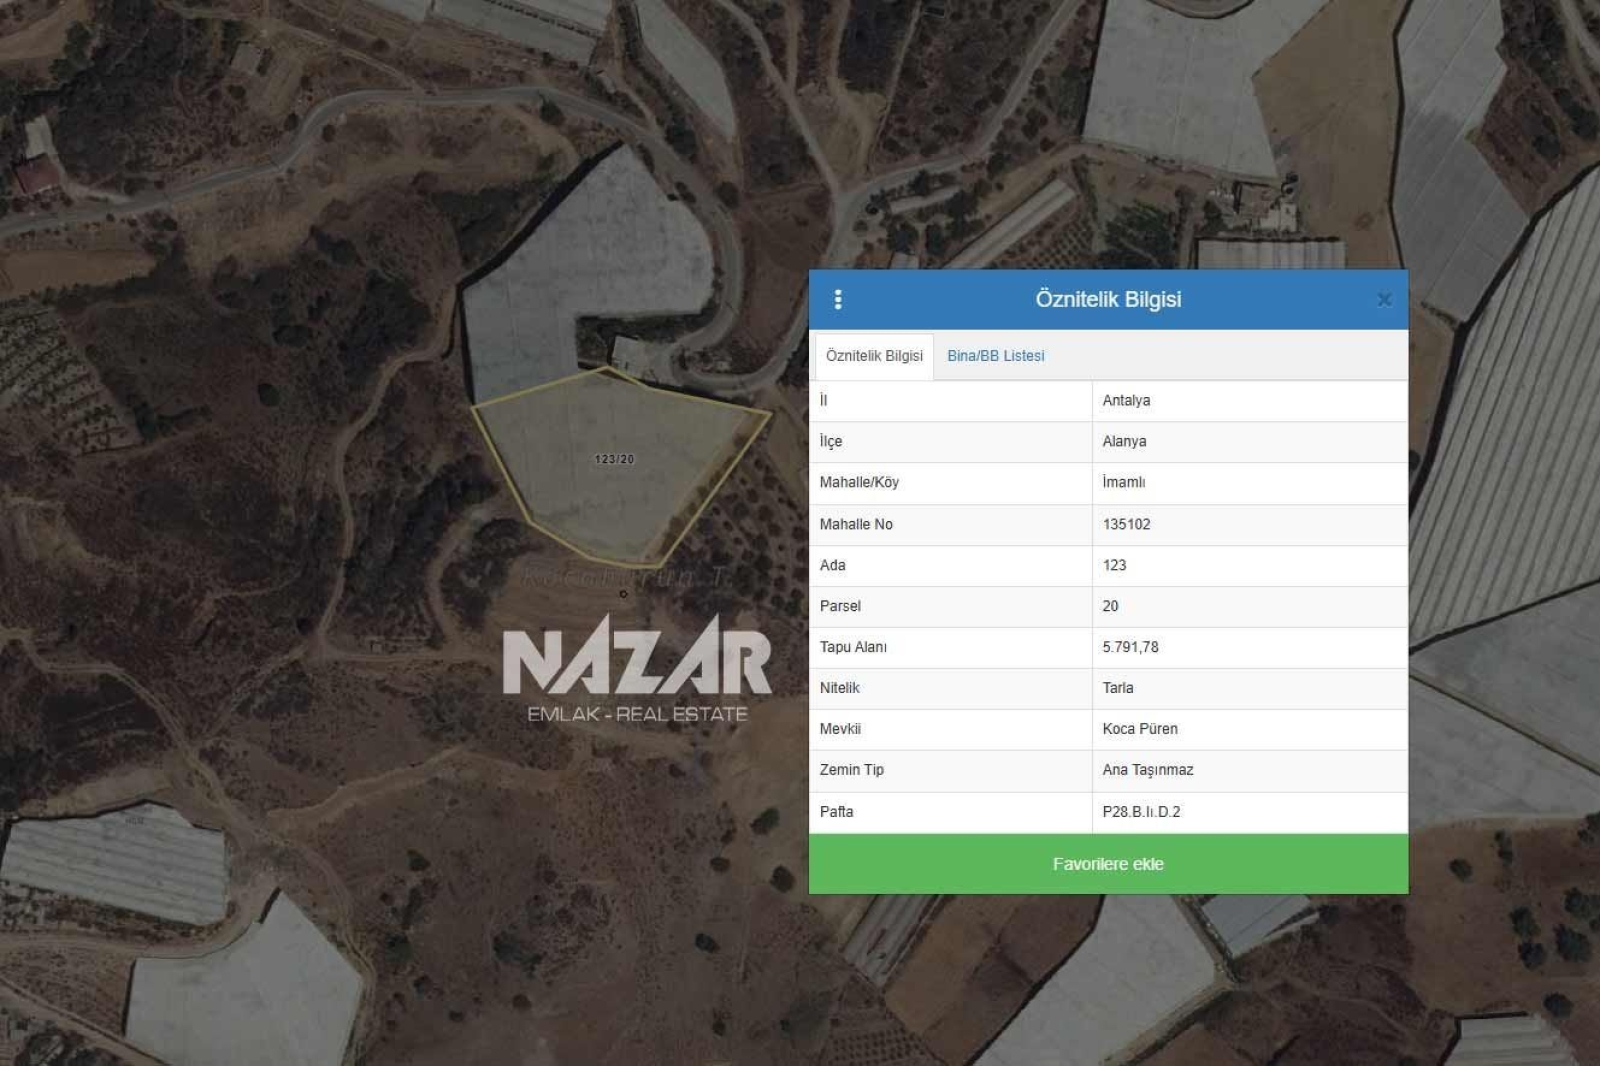Click the Parsel value 20
The image size is (1600, 1066).
[1110, 606]
